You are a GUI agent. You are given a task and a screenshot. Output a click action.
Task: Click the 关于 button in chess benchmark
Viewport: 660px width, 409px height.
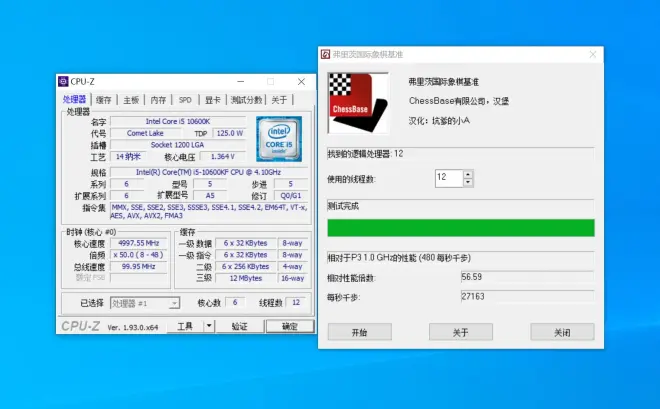[x=460, y=332]
